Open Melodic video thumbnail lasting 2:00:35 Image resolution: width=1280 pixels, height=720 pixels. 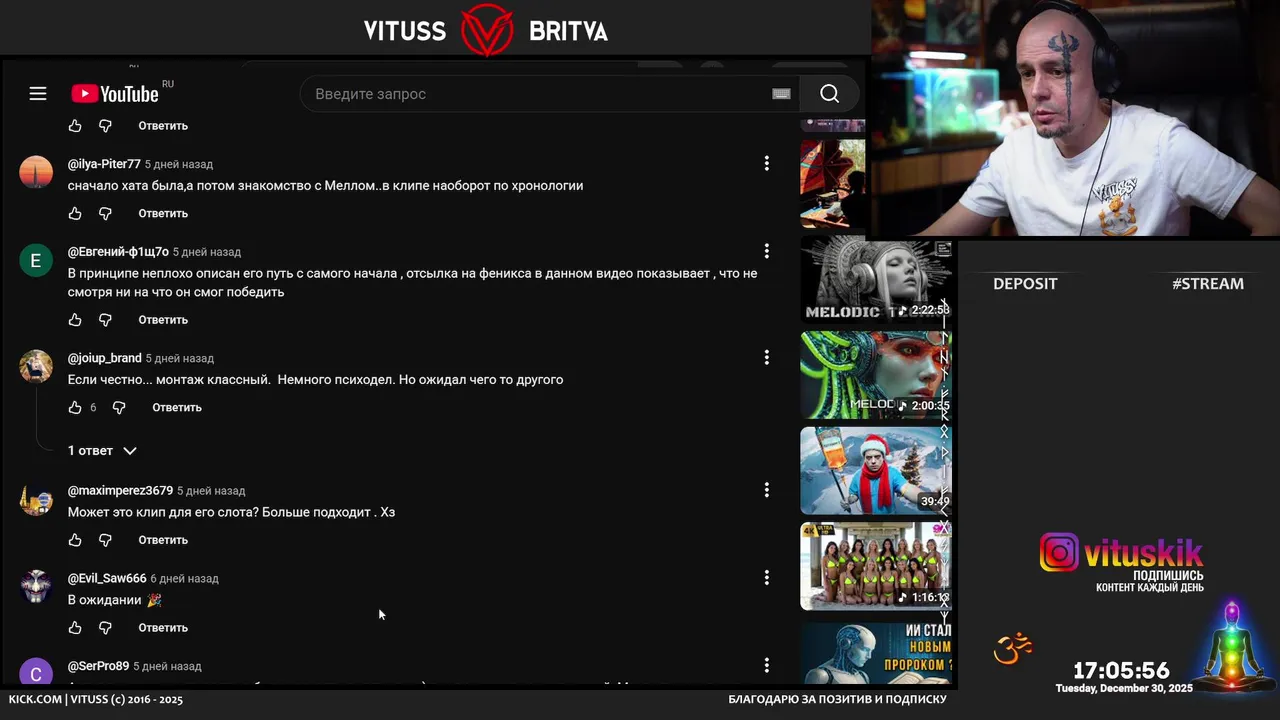coord(876,375)
